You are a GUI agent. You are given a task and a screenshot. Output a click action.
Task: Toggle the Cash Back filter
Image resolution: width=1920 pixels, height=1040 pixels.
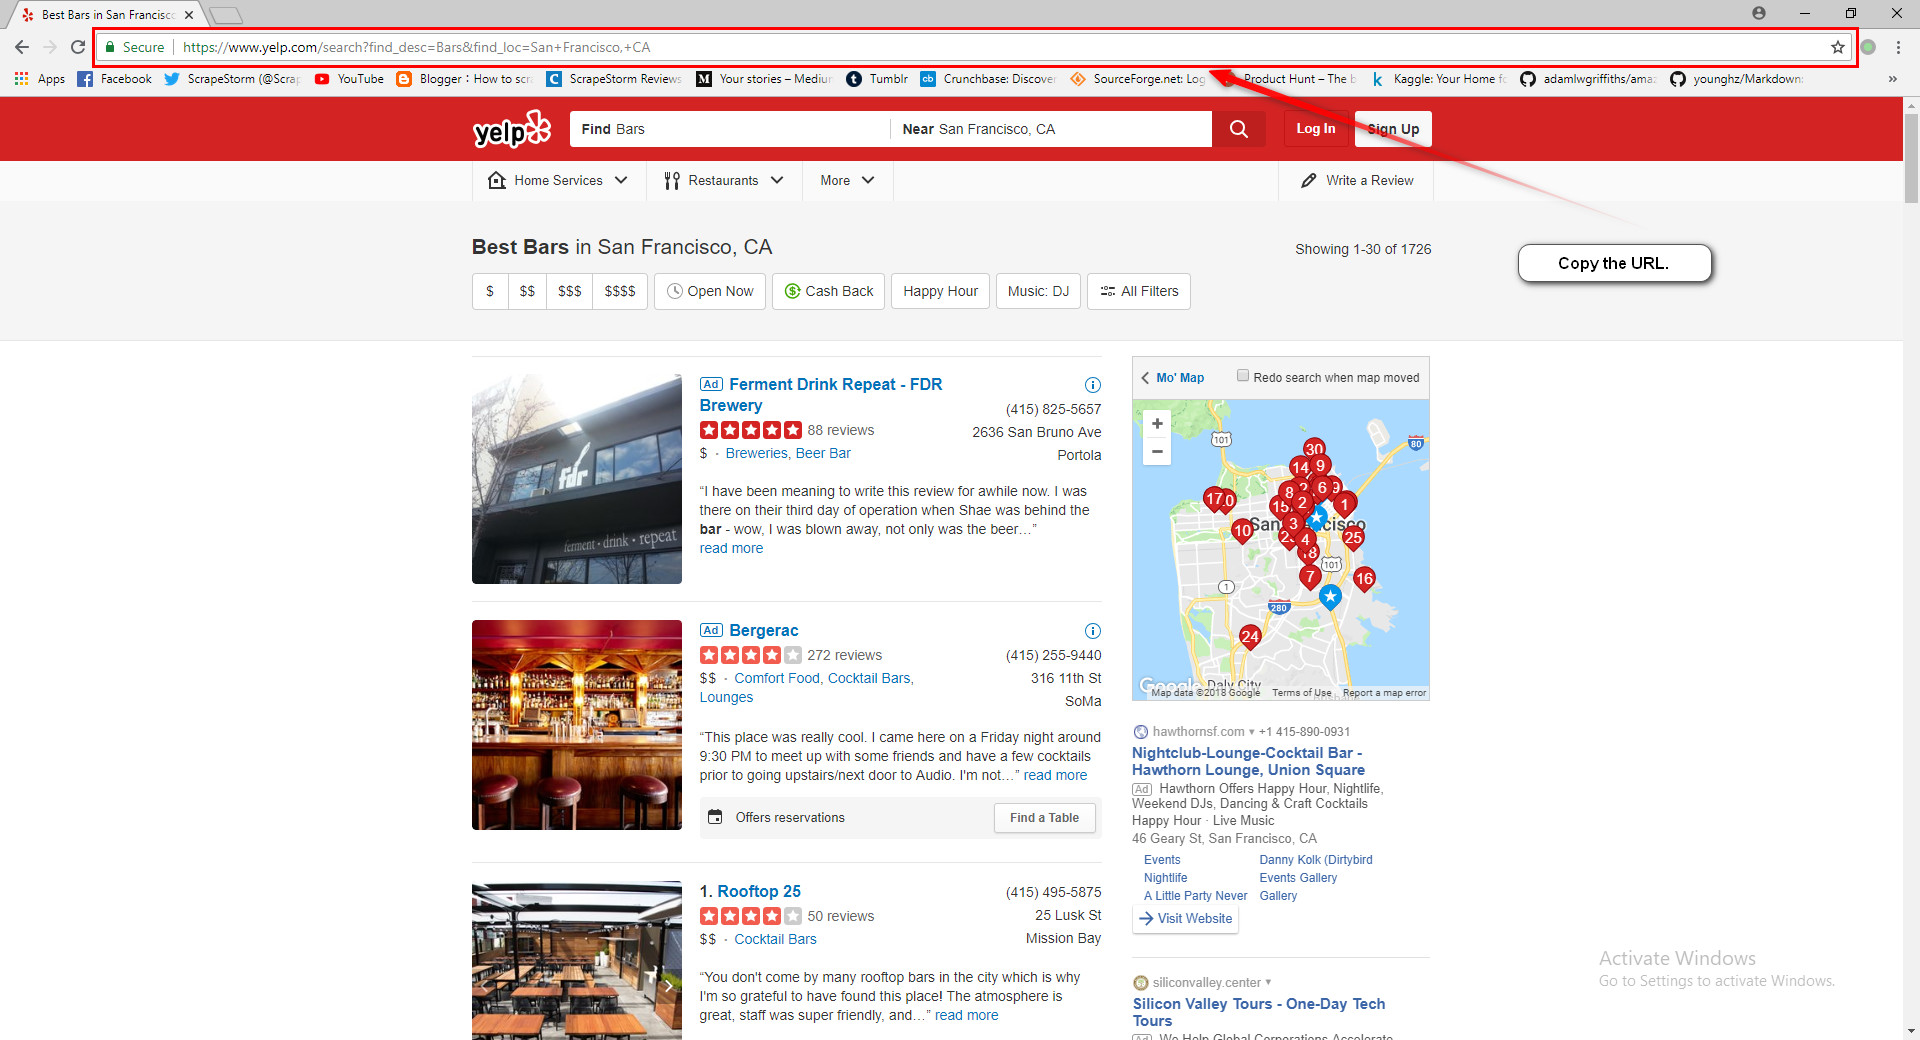(x=828, y=291)
